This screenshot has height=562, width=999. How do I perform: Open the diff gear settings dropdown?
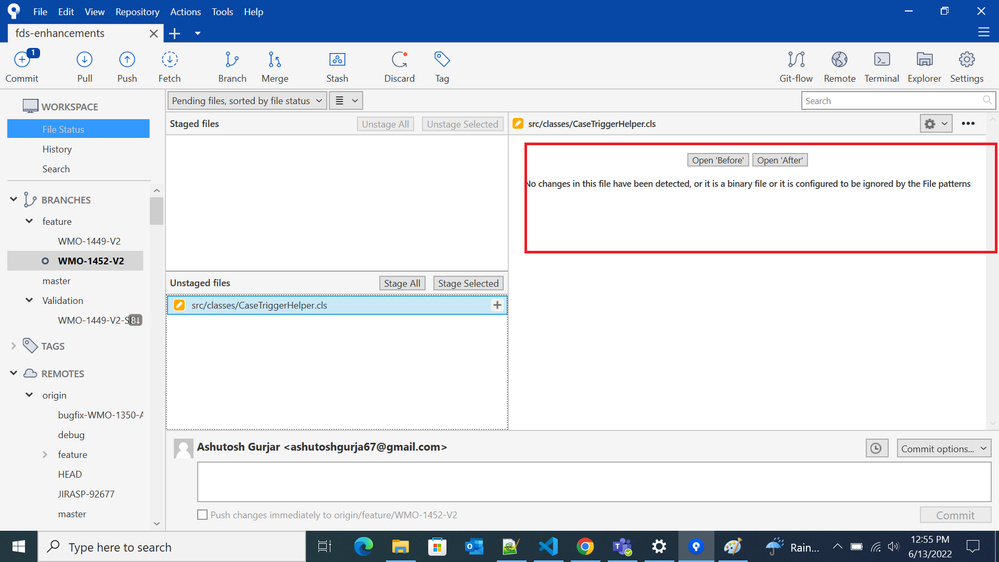click(x=936, y=124)
